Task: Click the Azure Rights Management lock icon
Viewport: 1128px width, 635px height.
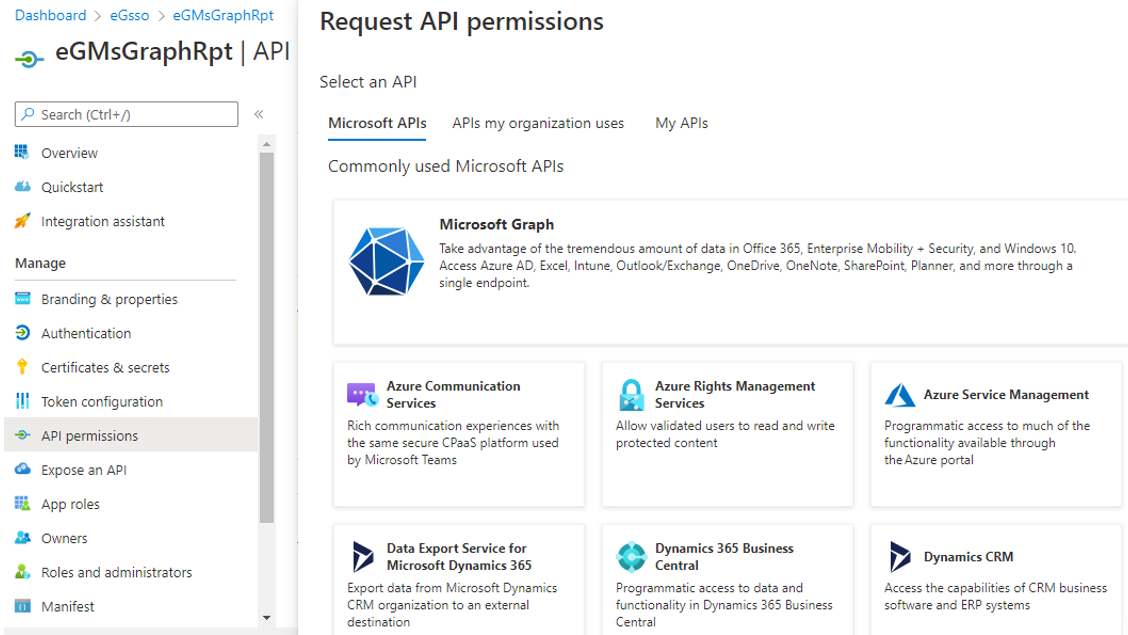Action: click(x=631, y=395)
